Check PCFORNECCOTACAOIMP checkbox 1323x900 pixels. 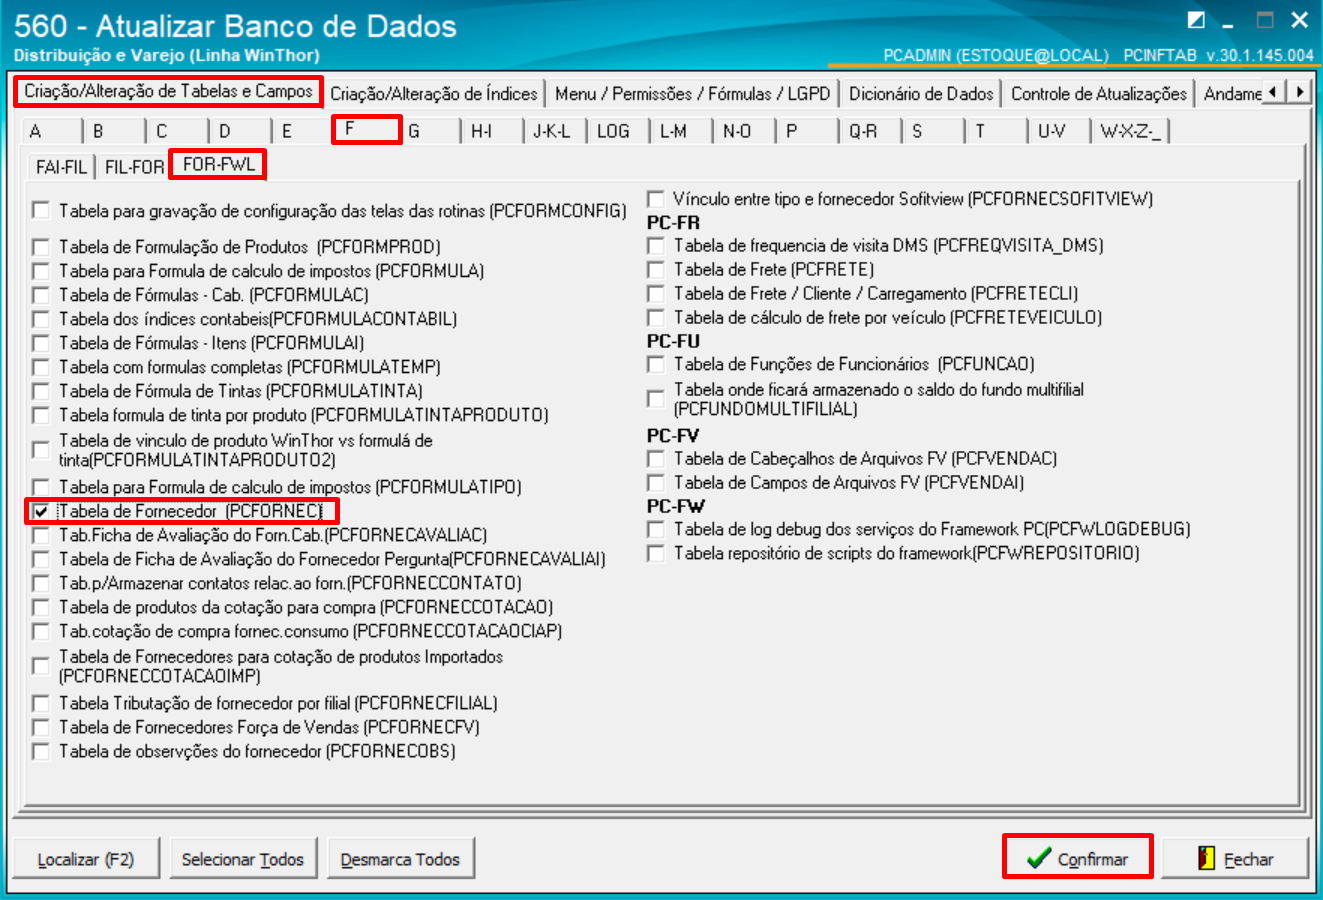[41, 666]
